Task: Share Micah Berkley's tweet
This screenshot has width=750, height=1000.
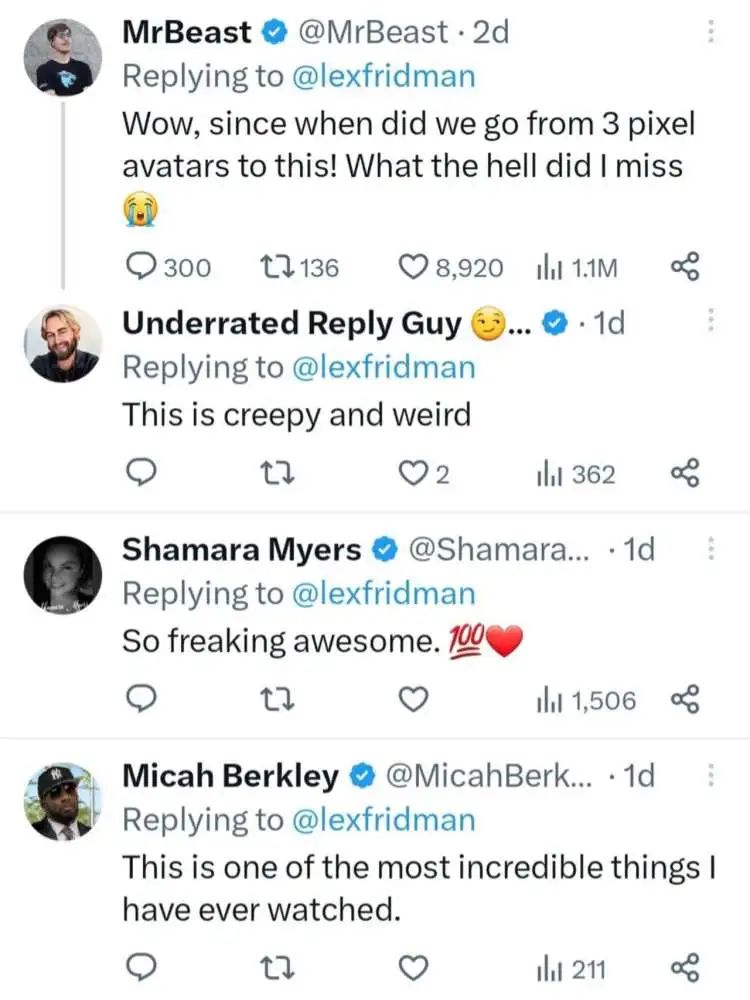Action: 684,967
